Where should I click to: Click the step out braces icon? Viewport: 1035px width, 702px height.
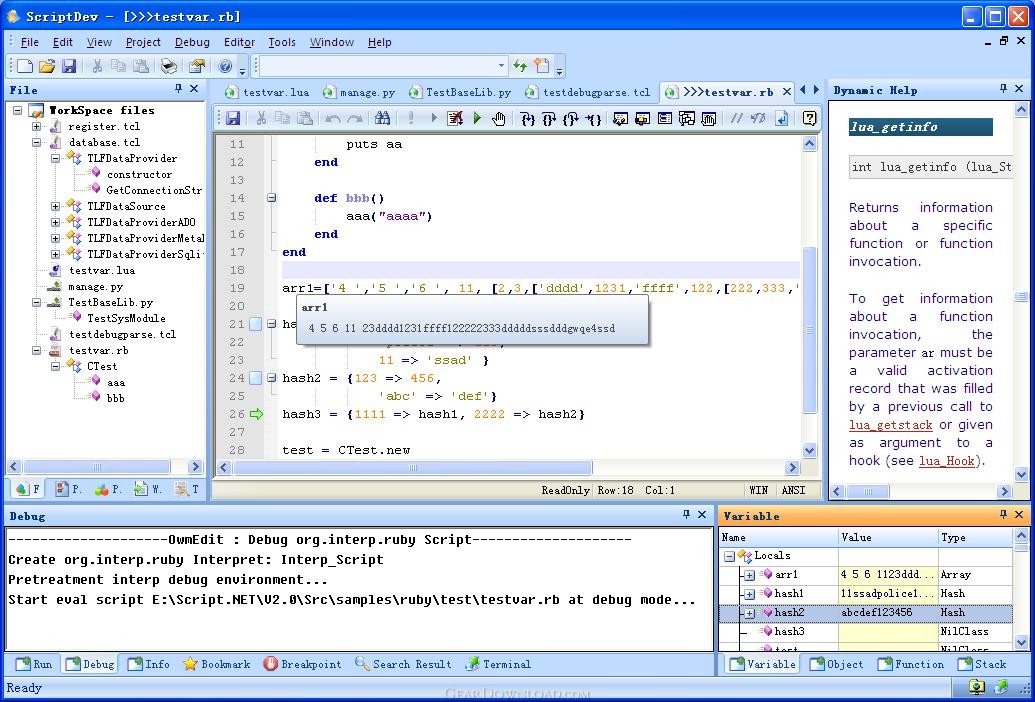pos(571,118)
